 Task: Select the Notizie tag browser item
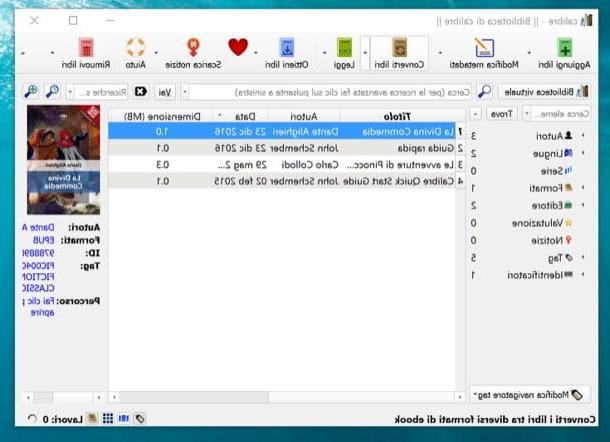pyautogui.click(x=552, y=240)
